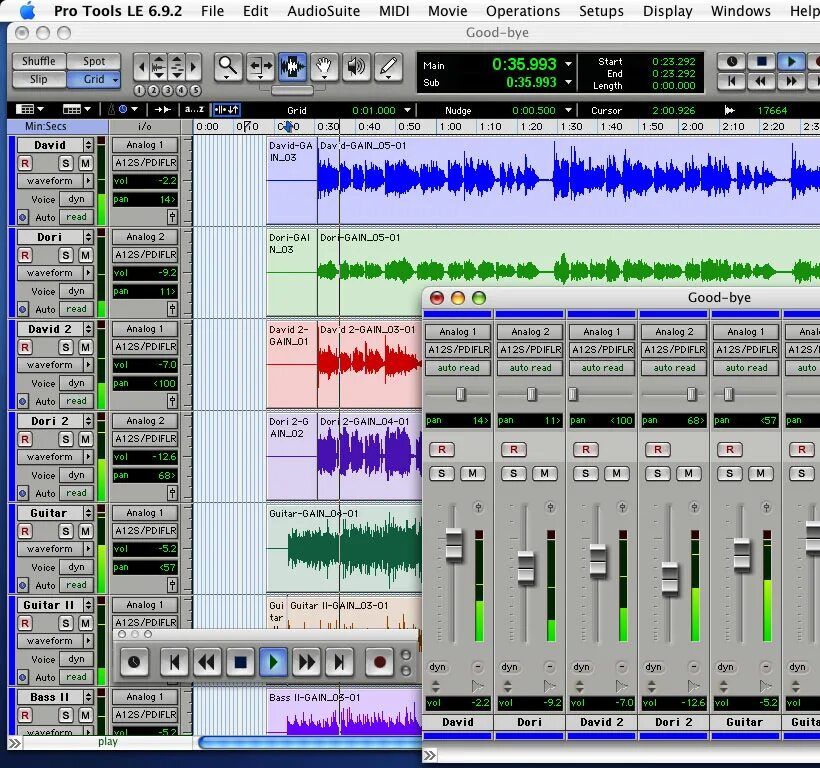Click horizontal zoom in right arrow
820x768 pixels.
[x=194, y=67]
